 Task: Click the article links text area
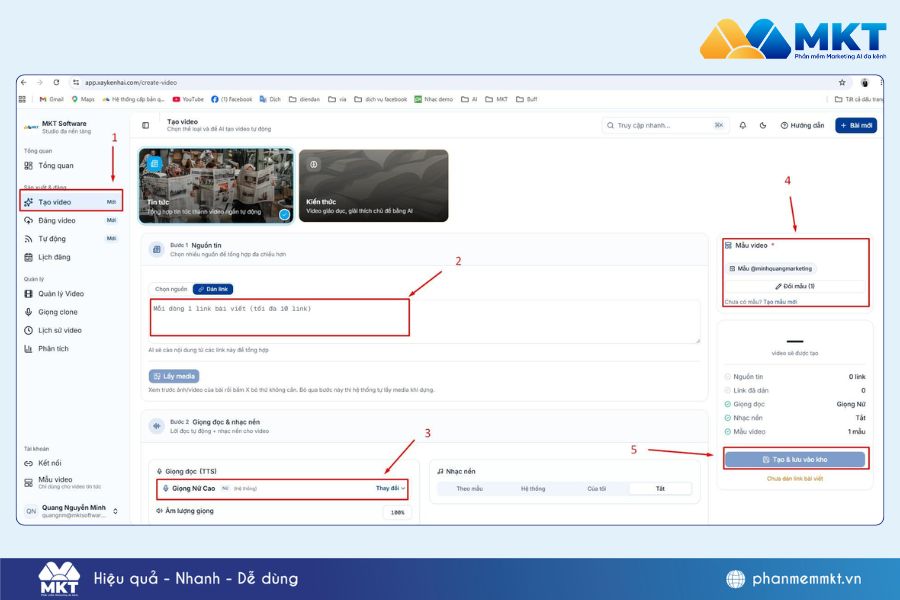point(425,321)
